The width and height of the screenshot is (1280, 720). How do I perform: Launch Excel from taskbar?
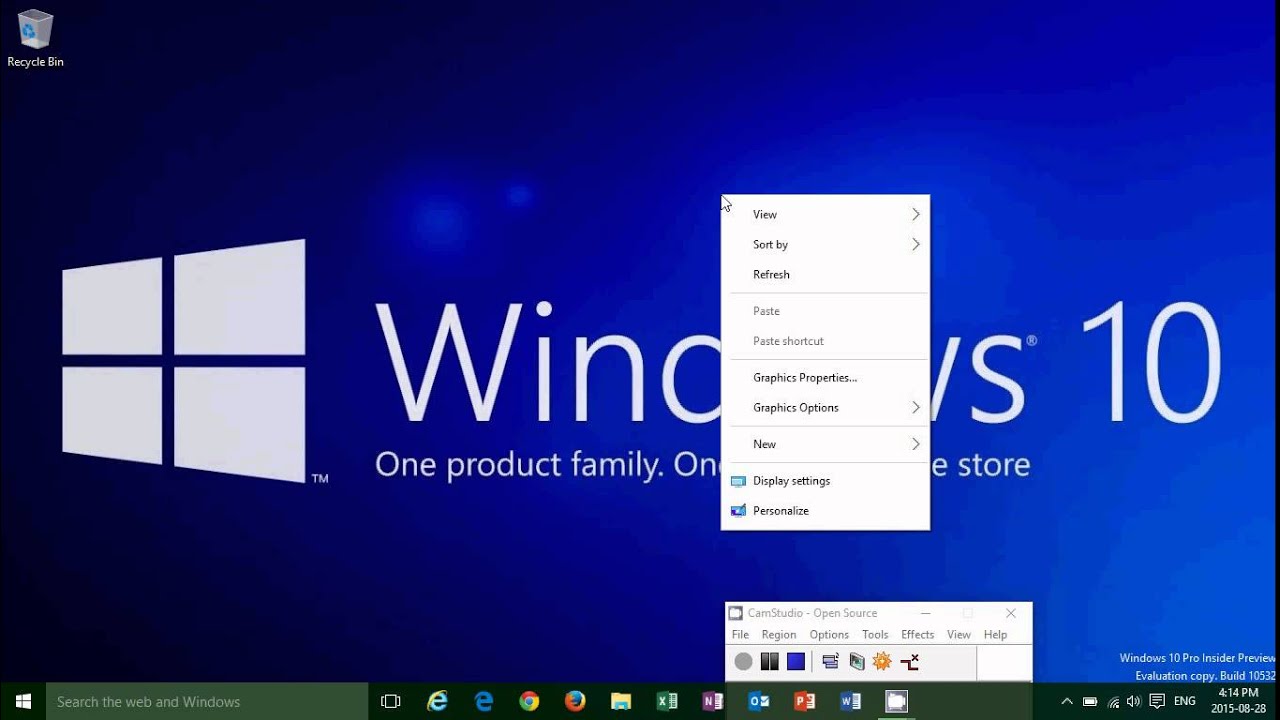667,701
